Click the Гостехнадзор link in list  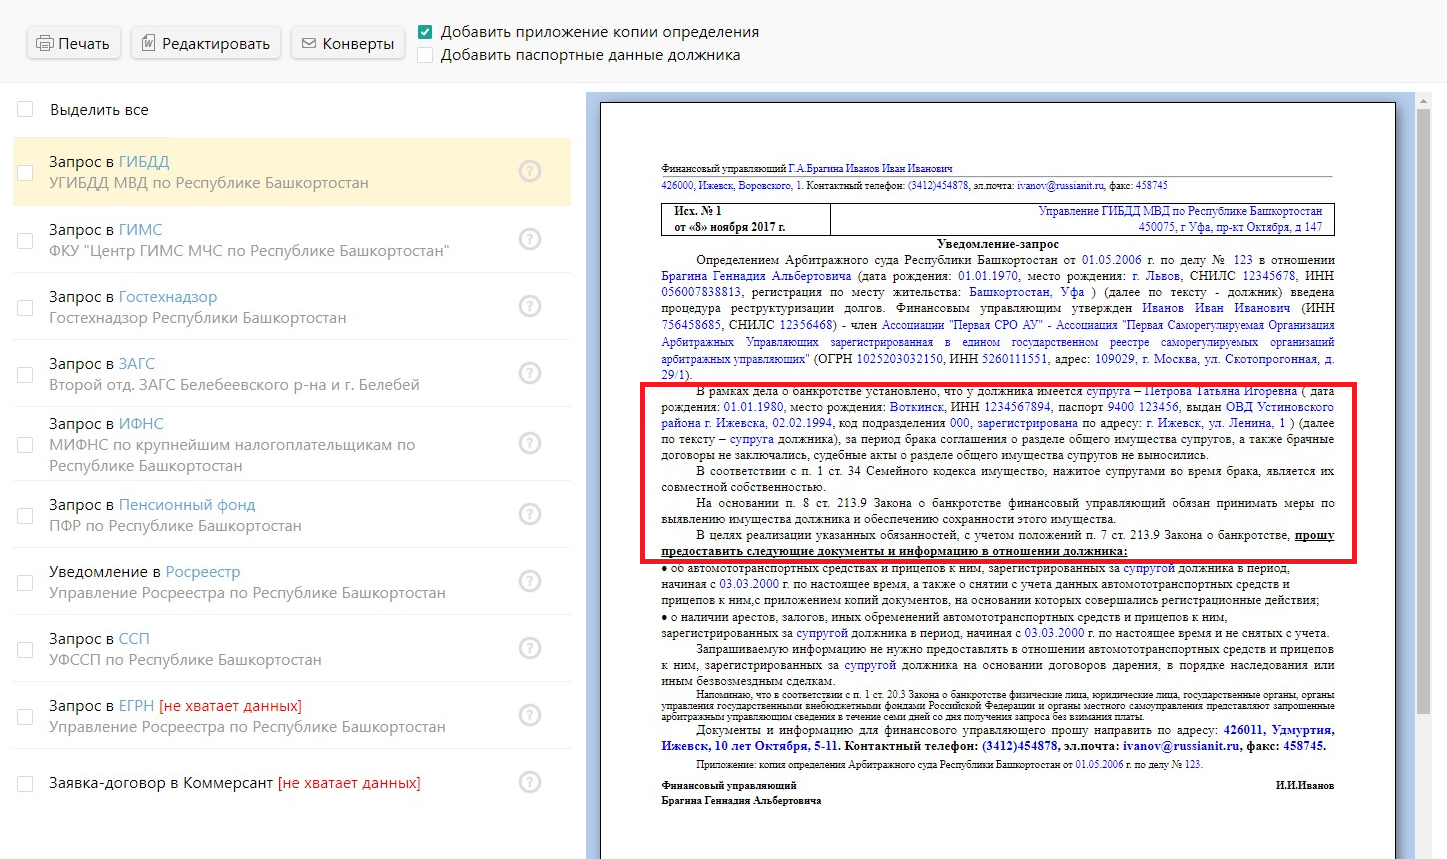point(167,297)
